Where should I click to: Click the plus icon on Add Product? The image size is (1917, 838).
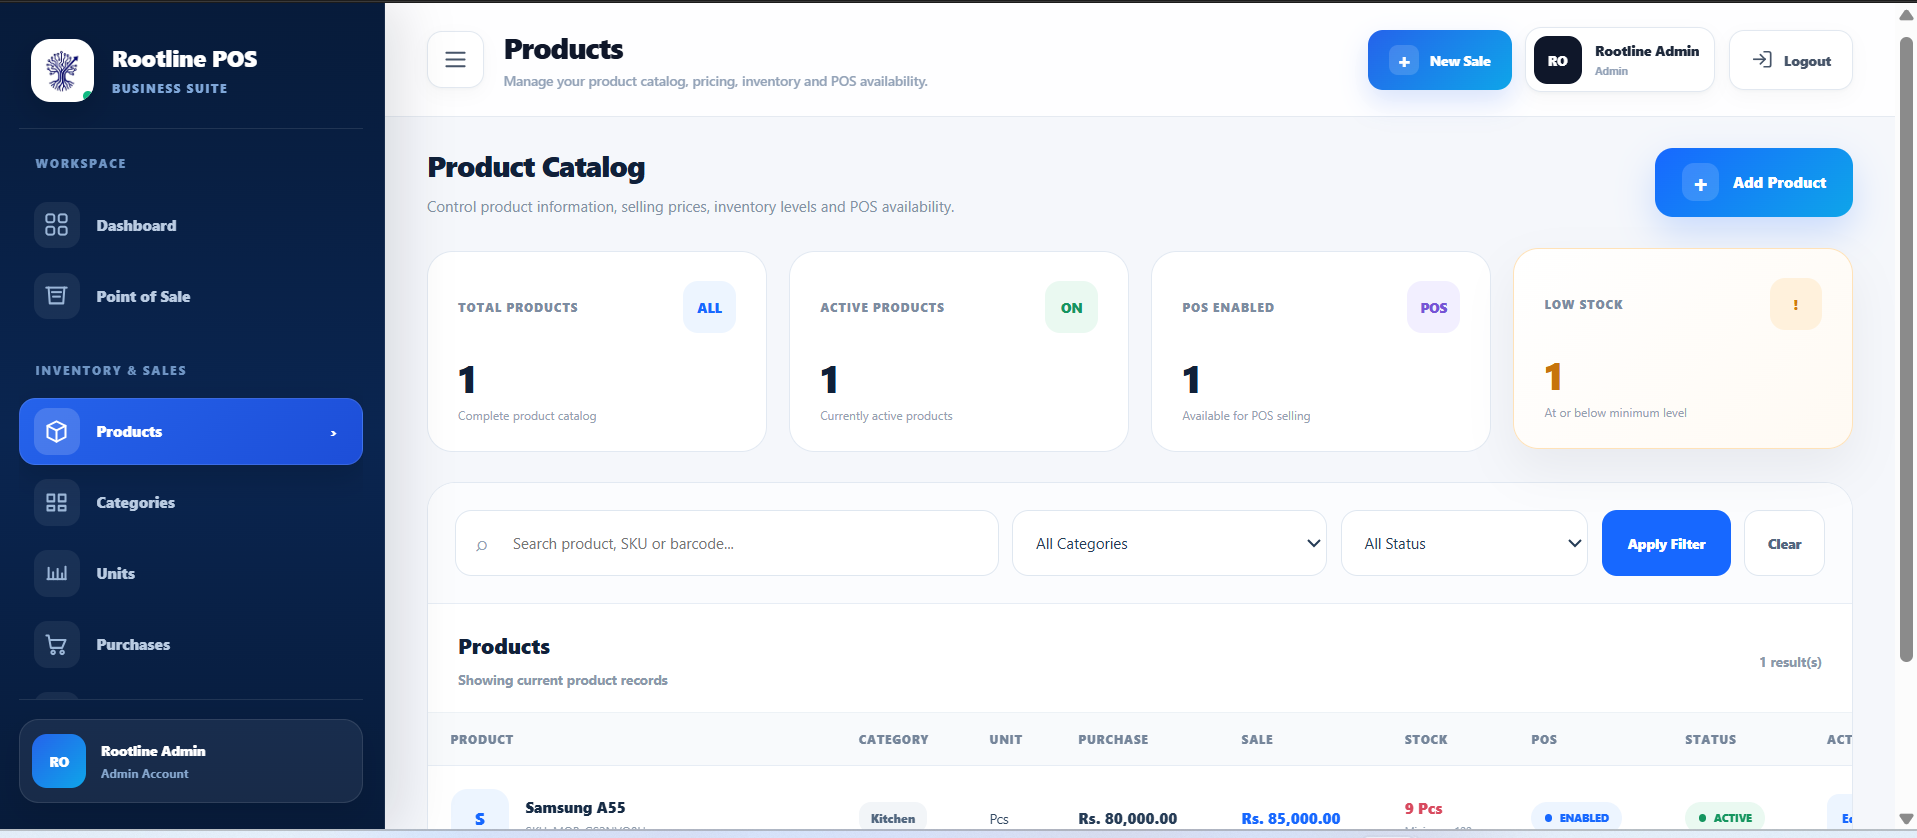1700,183
